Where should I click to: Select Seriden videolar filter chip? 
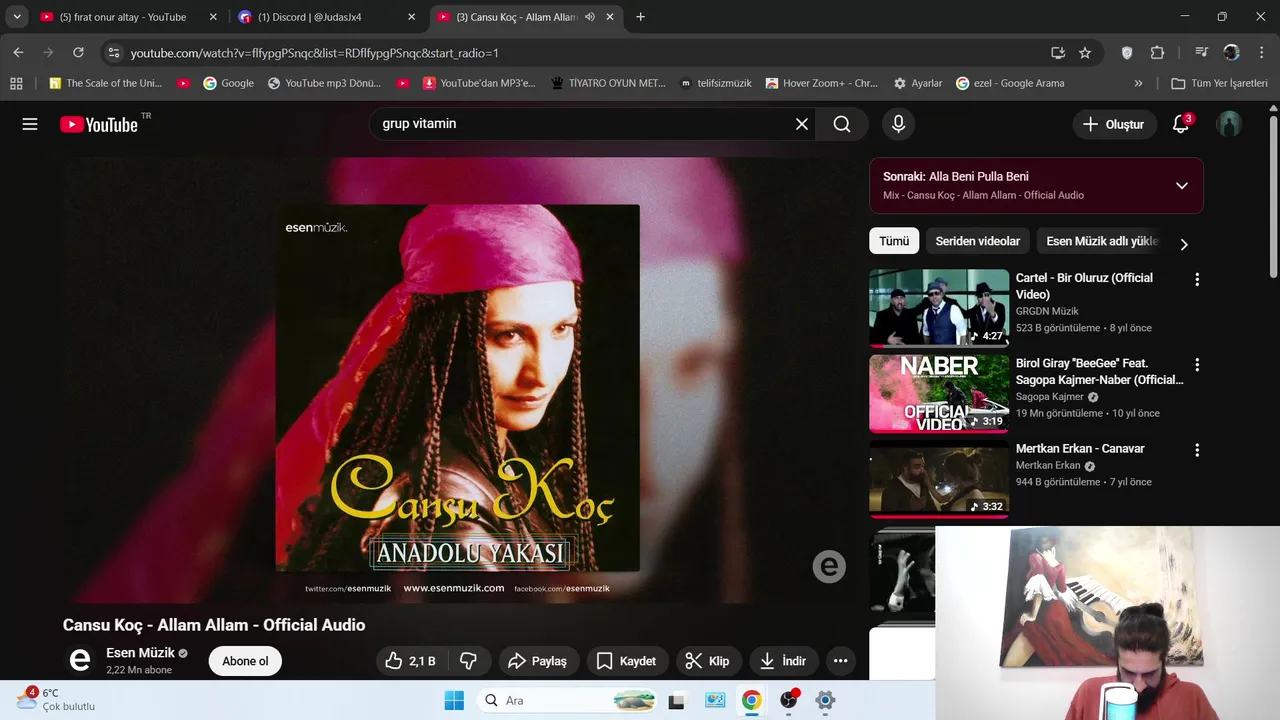tap(978, 241)
